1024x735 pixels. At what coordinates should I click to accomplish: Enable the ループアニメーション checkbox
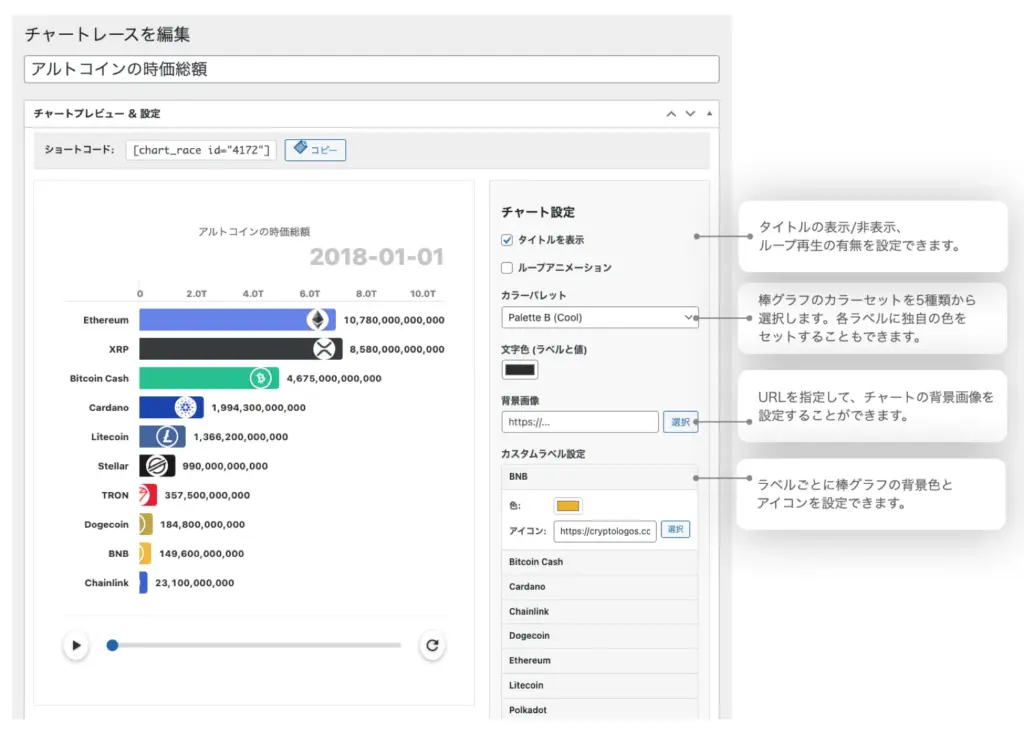(x=507, y=268)
